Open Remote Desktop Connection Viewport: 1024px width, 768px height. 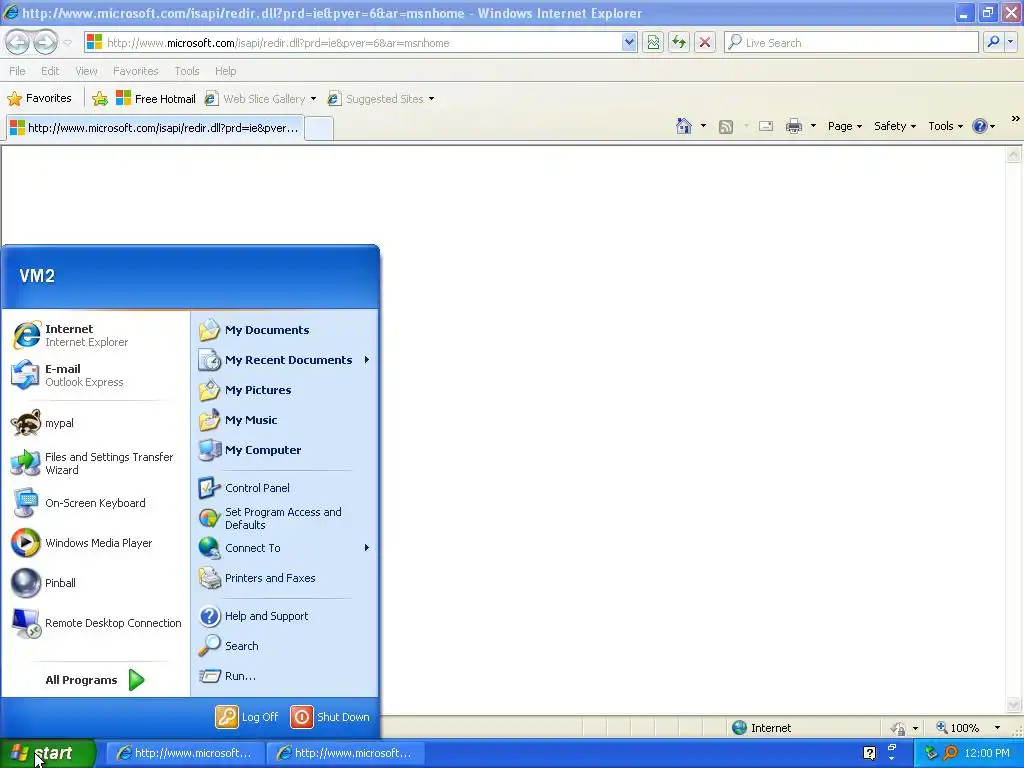95,623
